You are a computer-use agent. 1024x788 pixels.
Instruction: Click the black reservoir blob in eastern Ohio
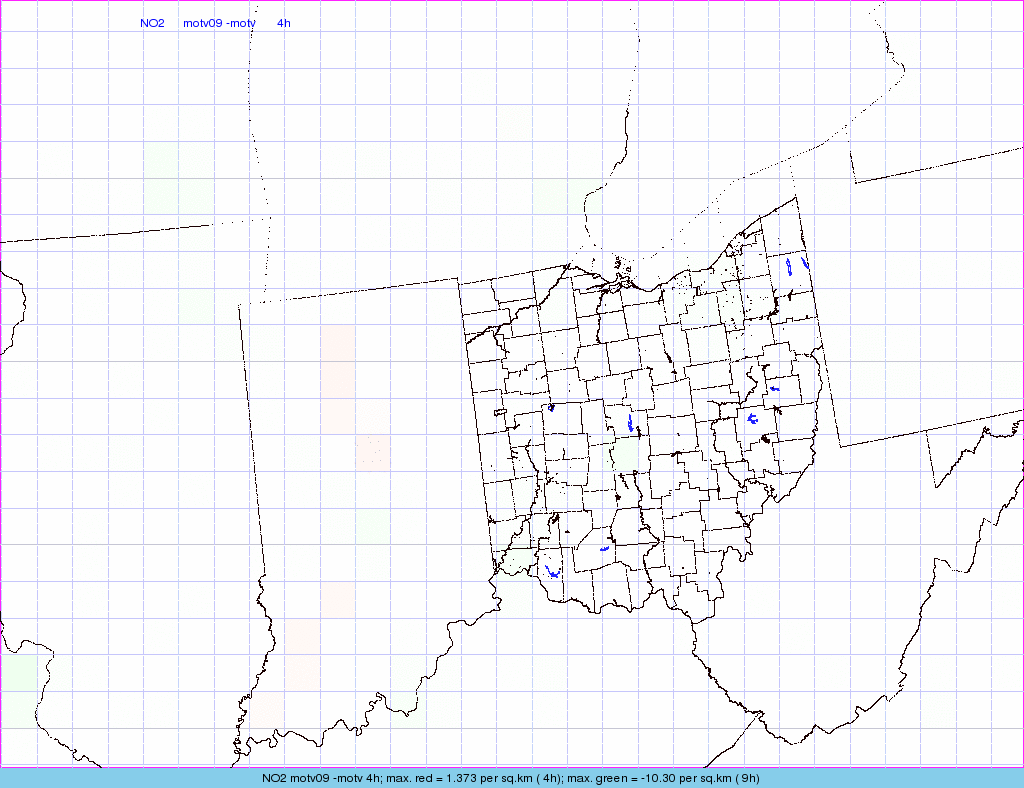click(767, 438)
